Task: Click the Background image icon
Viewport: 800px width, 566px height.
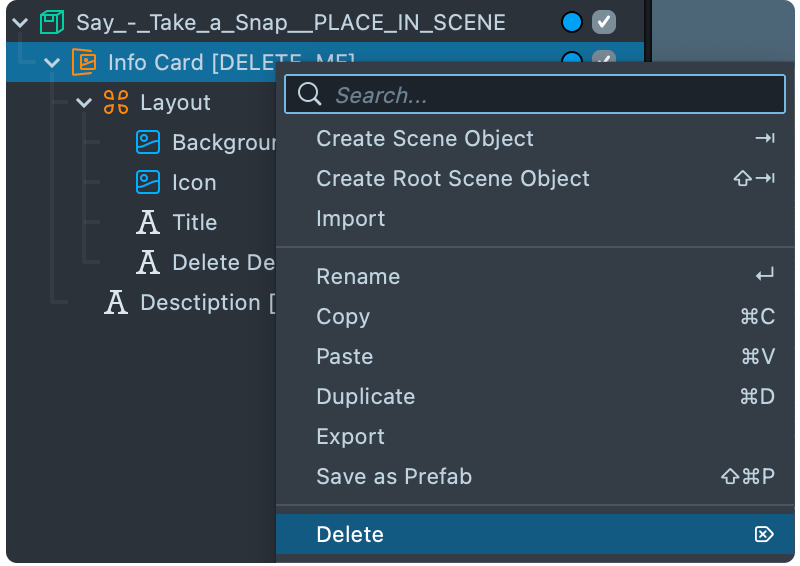Action: tap(148, 142)
